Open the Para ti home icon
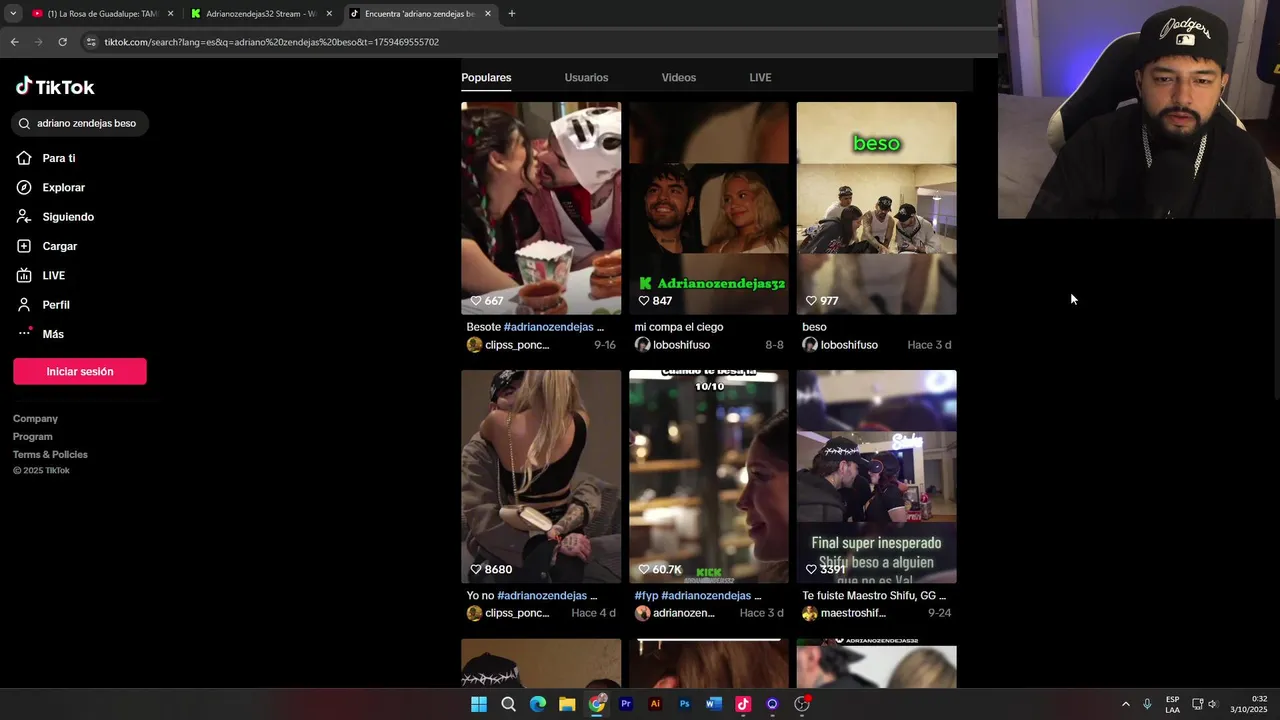Image resolution: width=1280 pixels, height=720 pixels. coord(24,158)
